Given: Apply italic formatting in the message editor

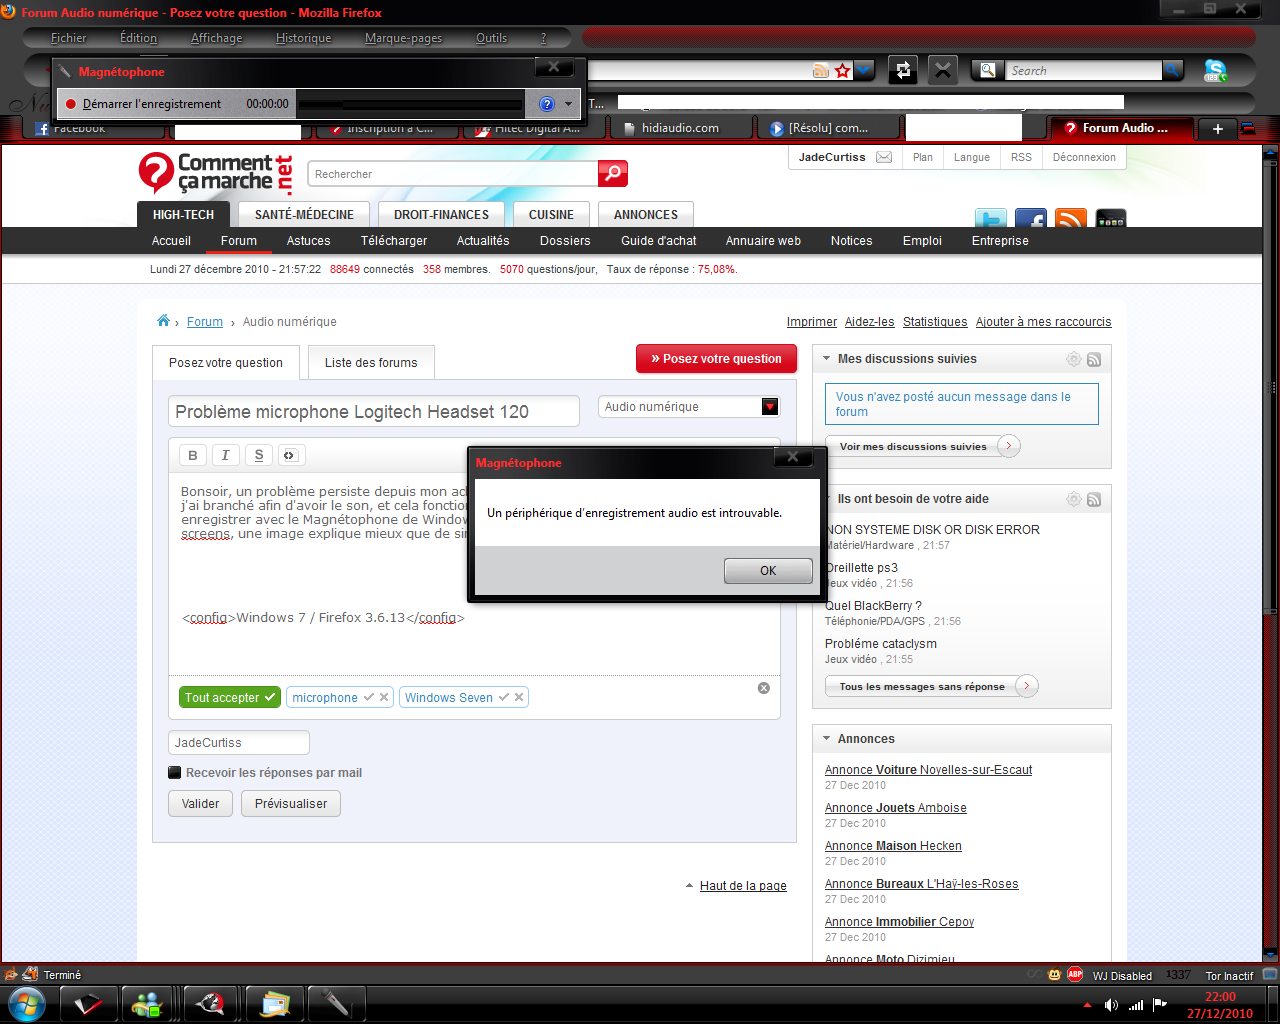Looking at the screenshot, I should click(225, 455).
